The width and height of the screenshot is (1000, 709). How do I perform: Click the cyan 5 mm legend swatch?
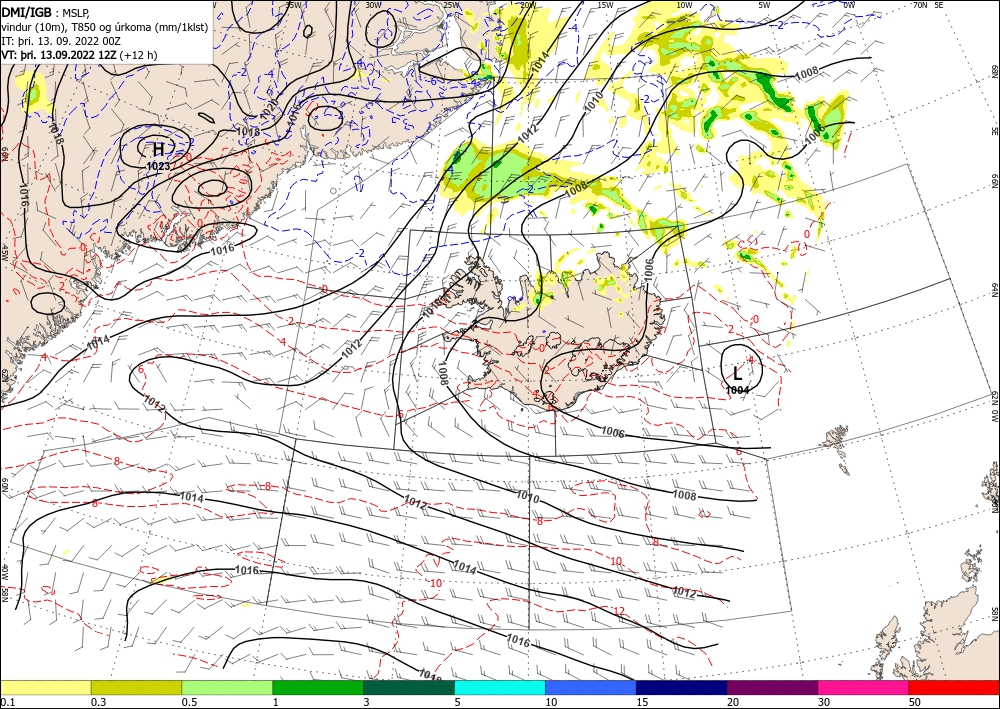click(x=500, y=687)
